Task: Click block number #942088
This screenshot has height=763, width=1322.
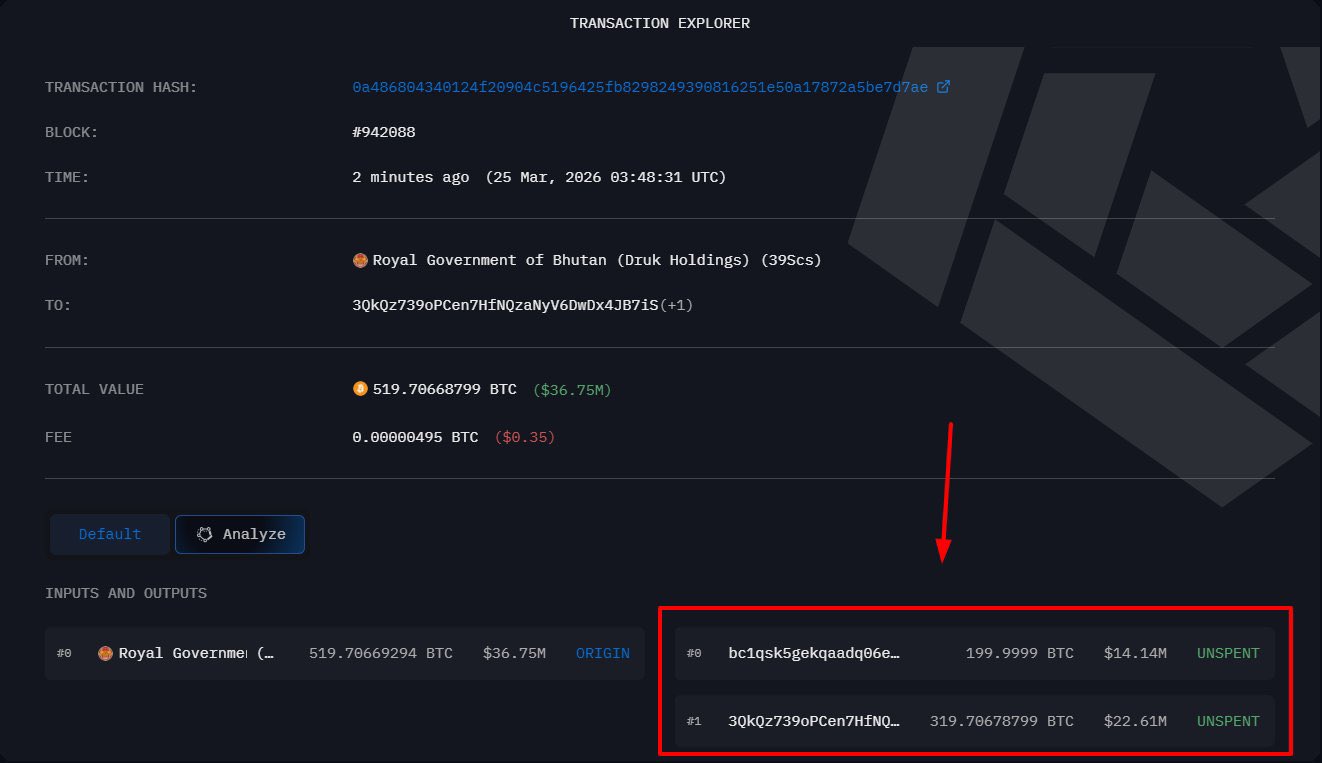Action: pyautogui.click(x=384, y=132)
